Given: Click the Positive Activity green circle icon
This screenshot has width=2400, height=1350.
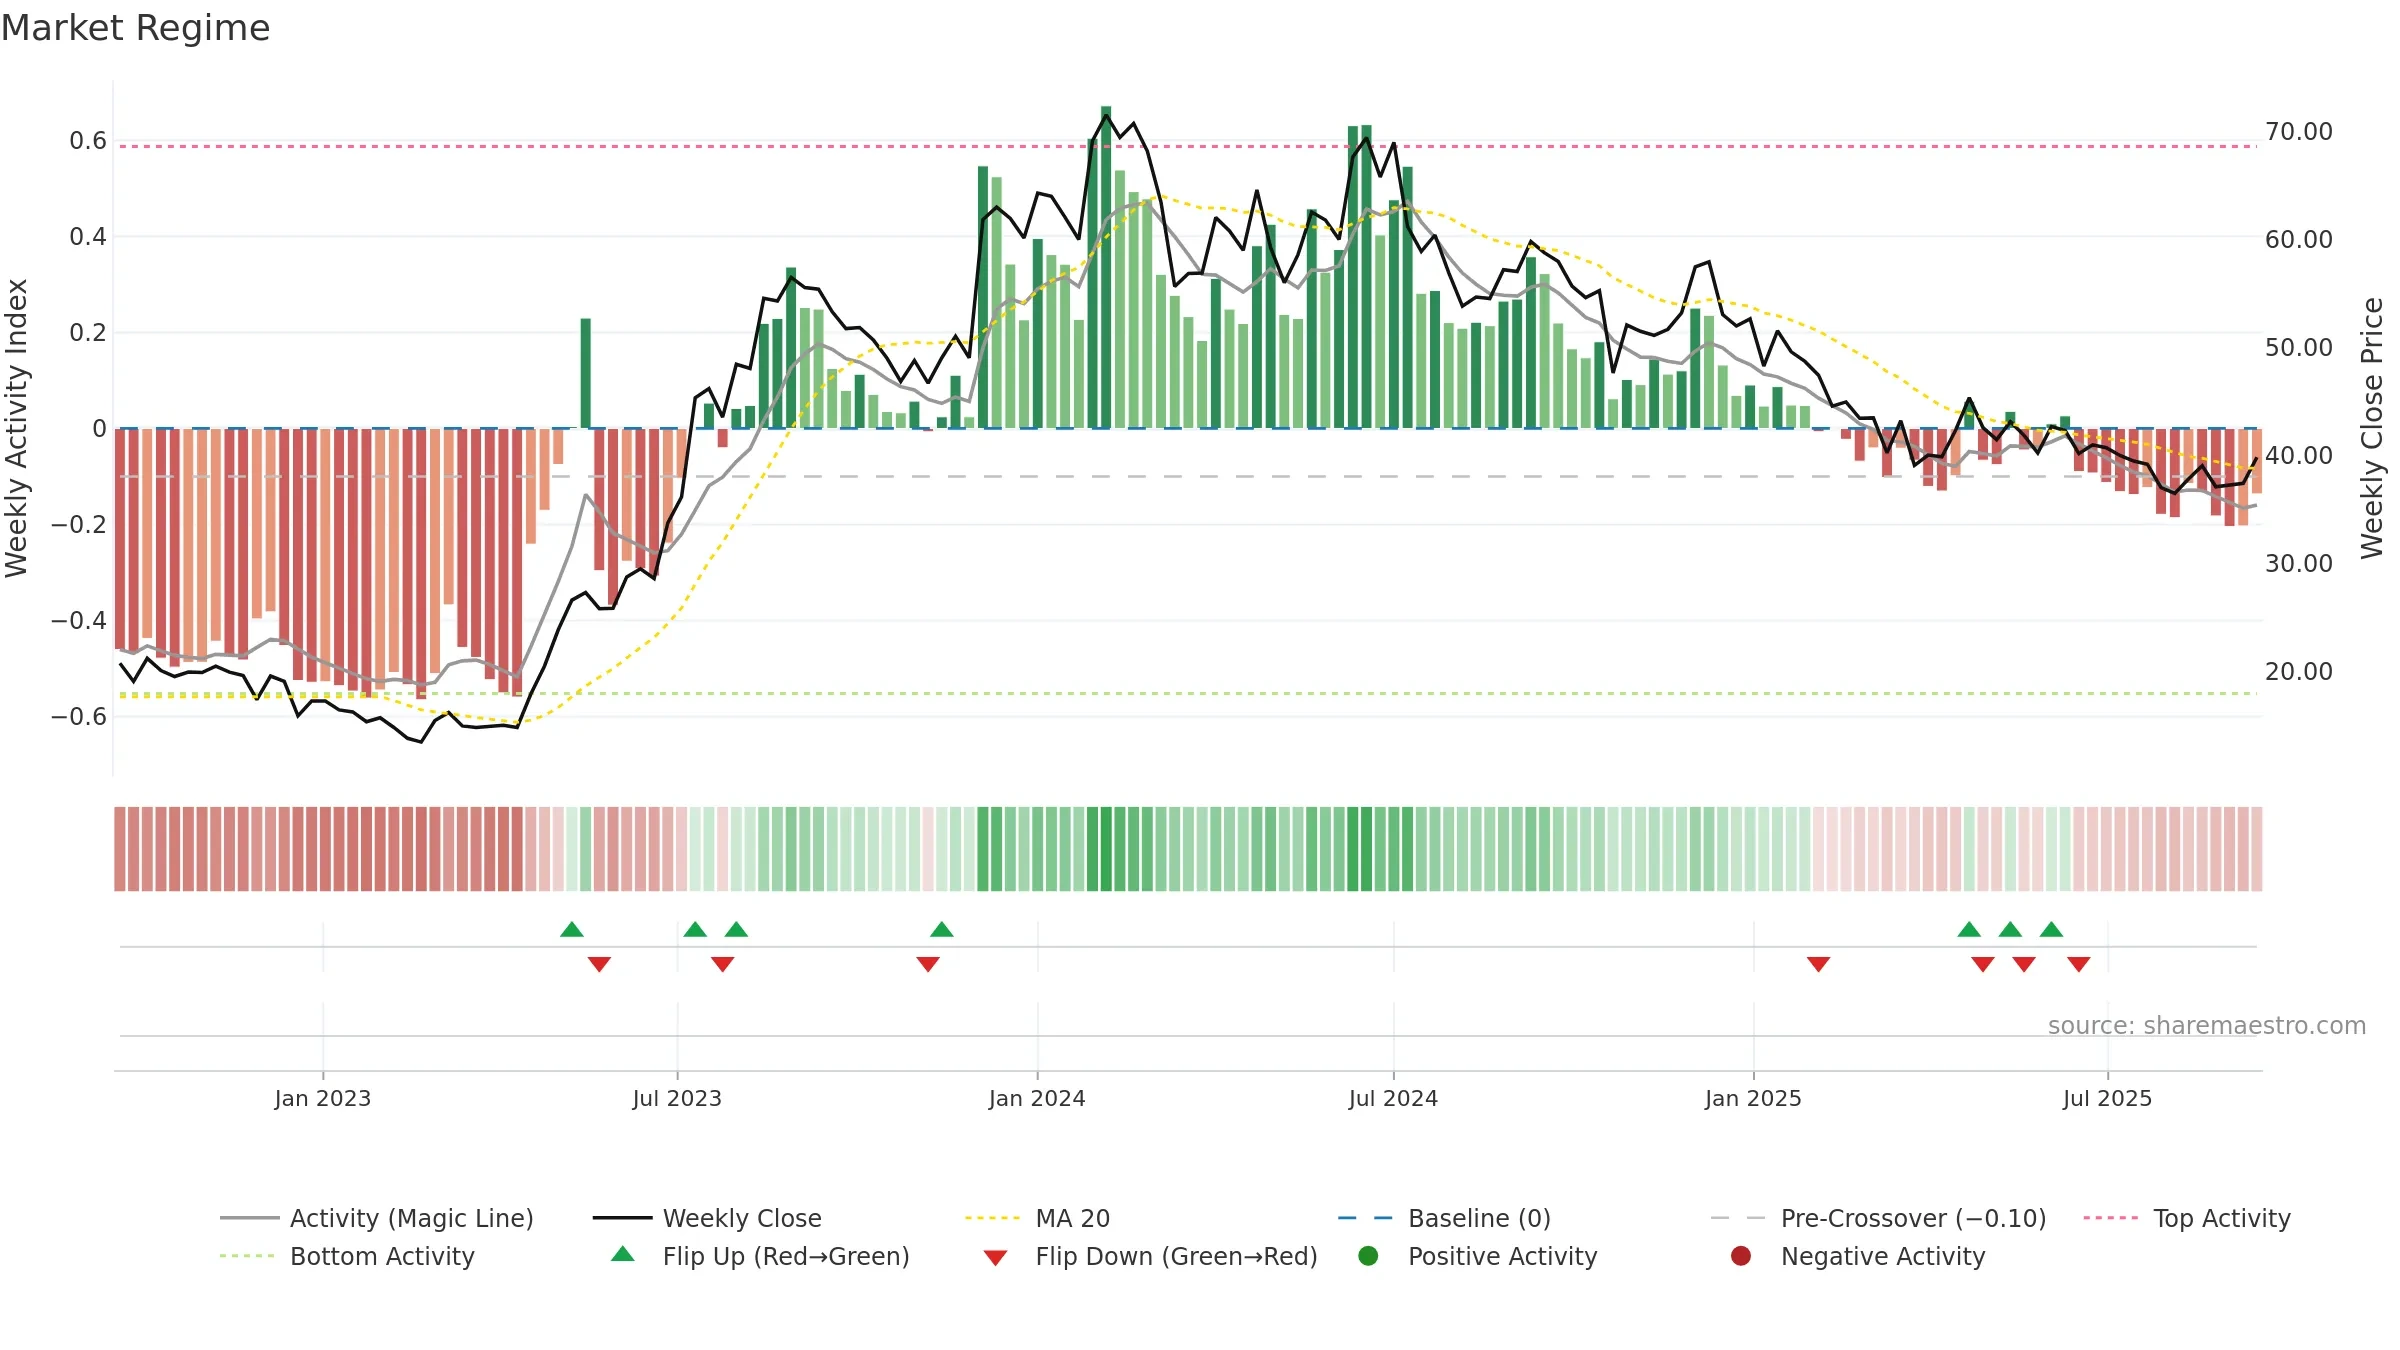Looking at the screenshot, I should (x=1368, y=1256).
